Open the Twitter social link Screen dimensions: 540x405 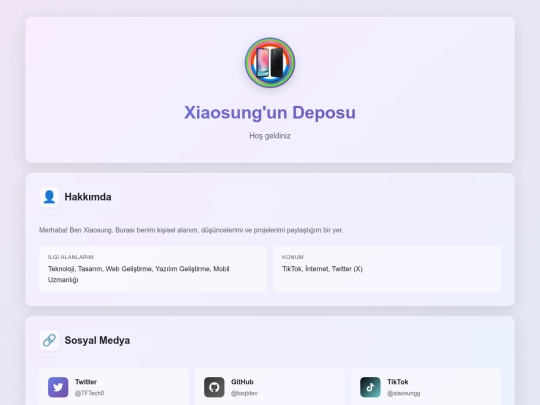[x=114, y=387]
